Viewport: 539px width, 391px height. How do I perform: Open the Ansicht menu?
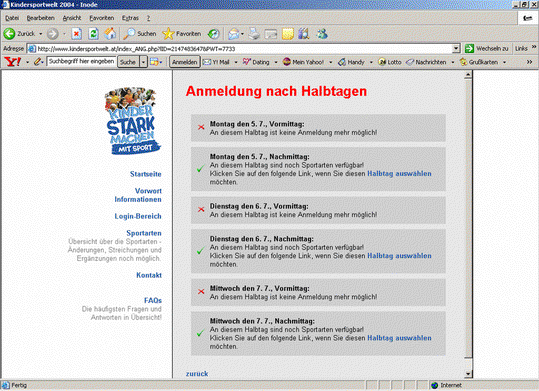point(72,18)
